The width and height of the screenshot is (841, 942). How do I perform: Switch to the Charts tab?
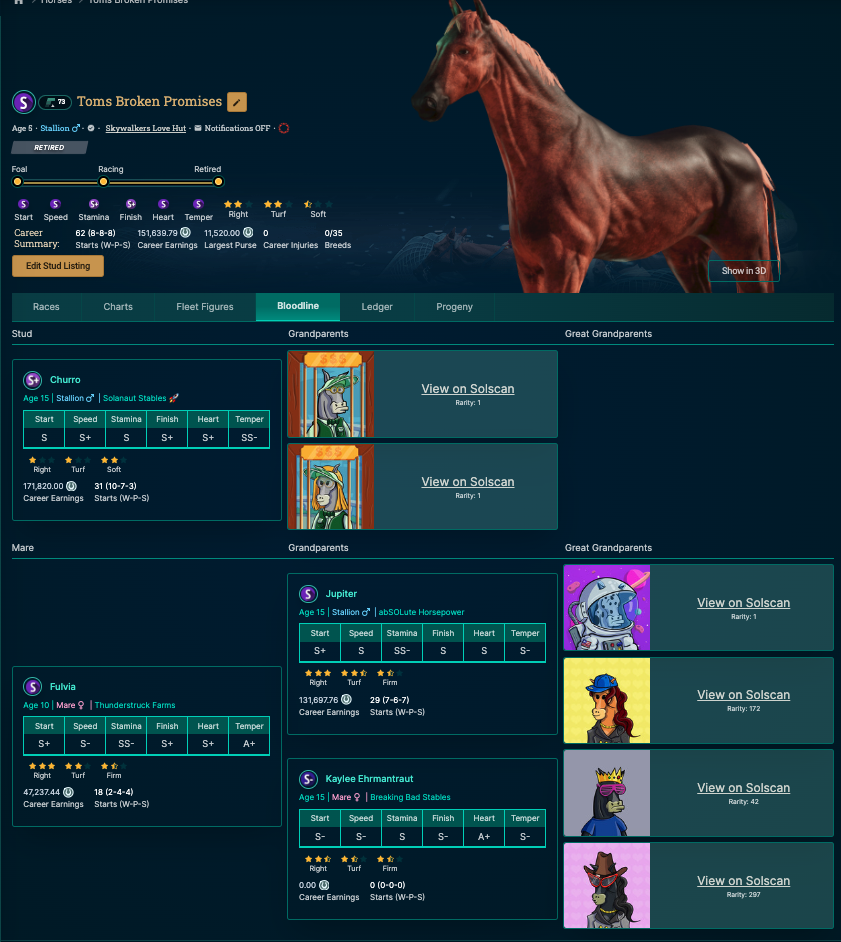(118, 307)
